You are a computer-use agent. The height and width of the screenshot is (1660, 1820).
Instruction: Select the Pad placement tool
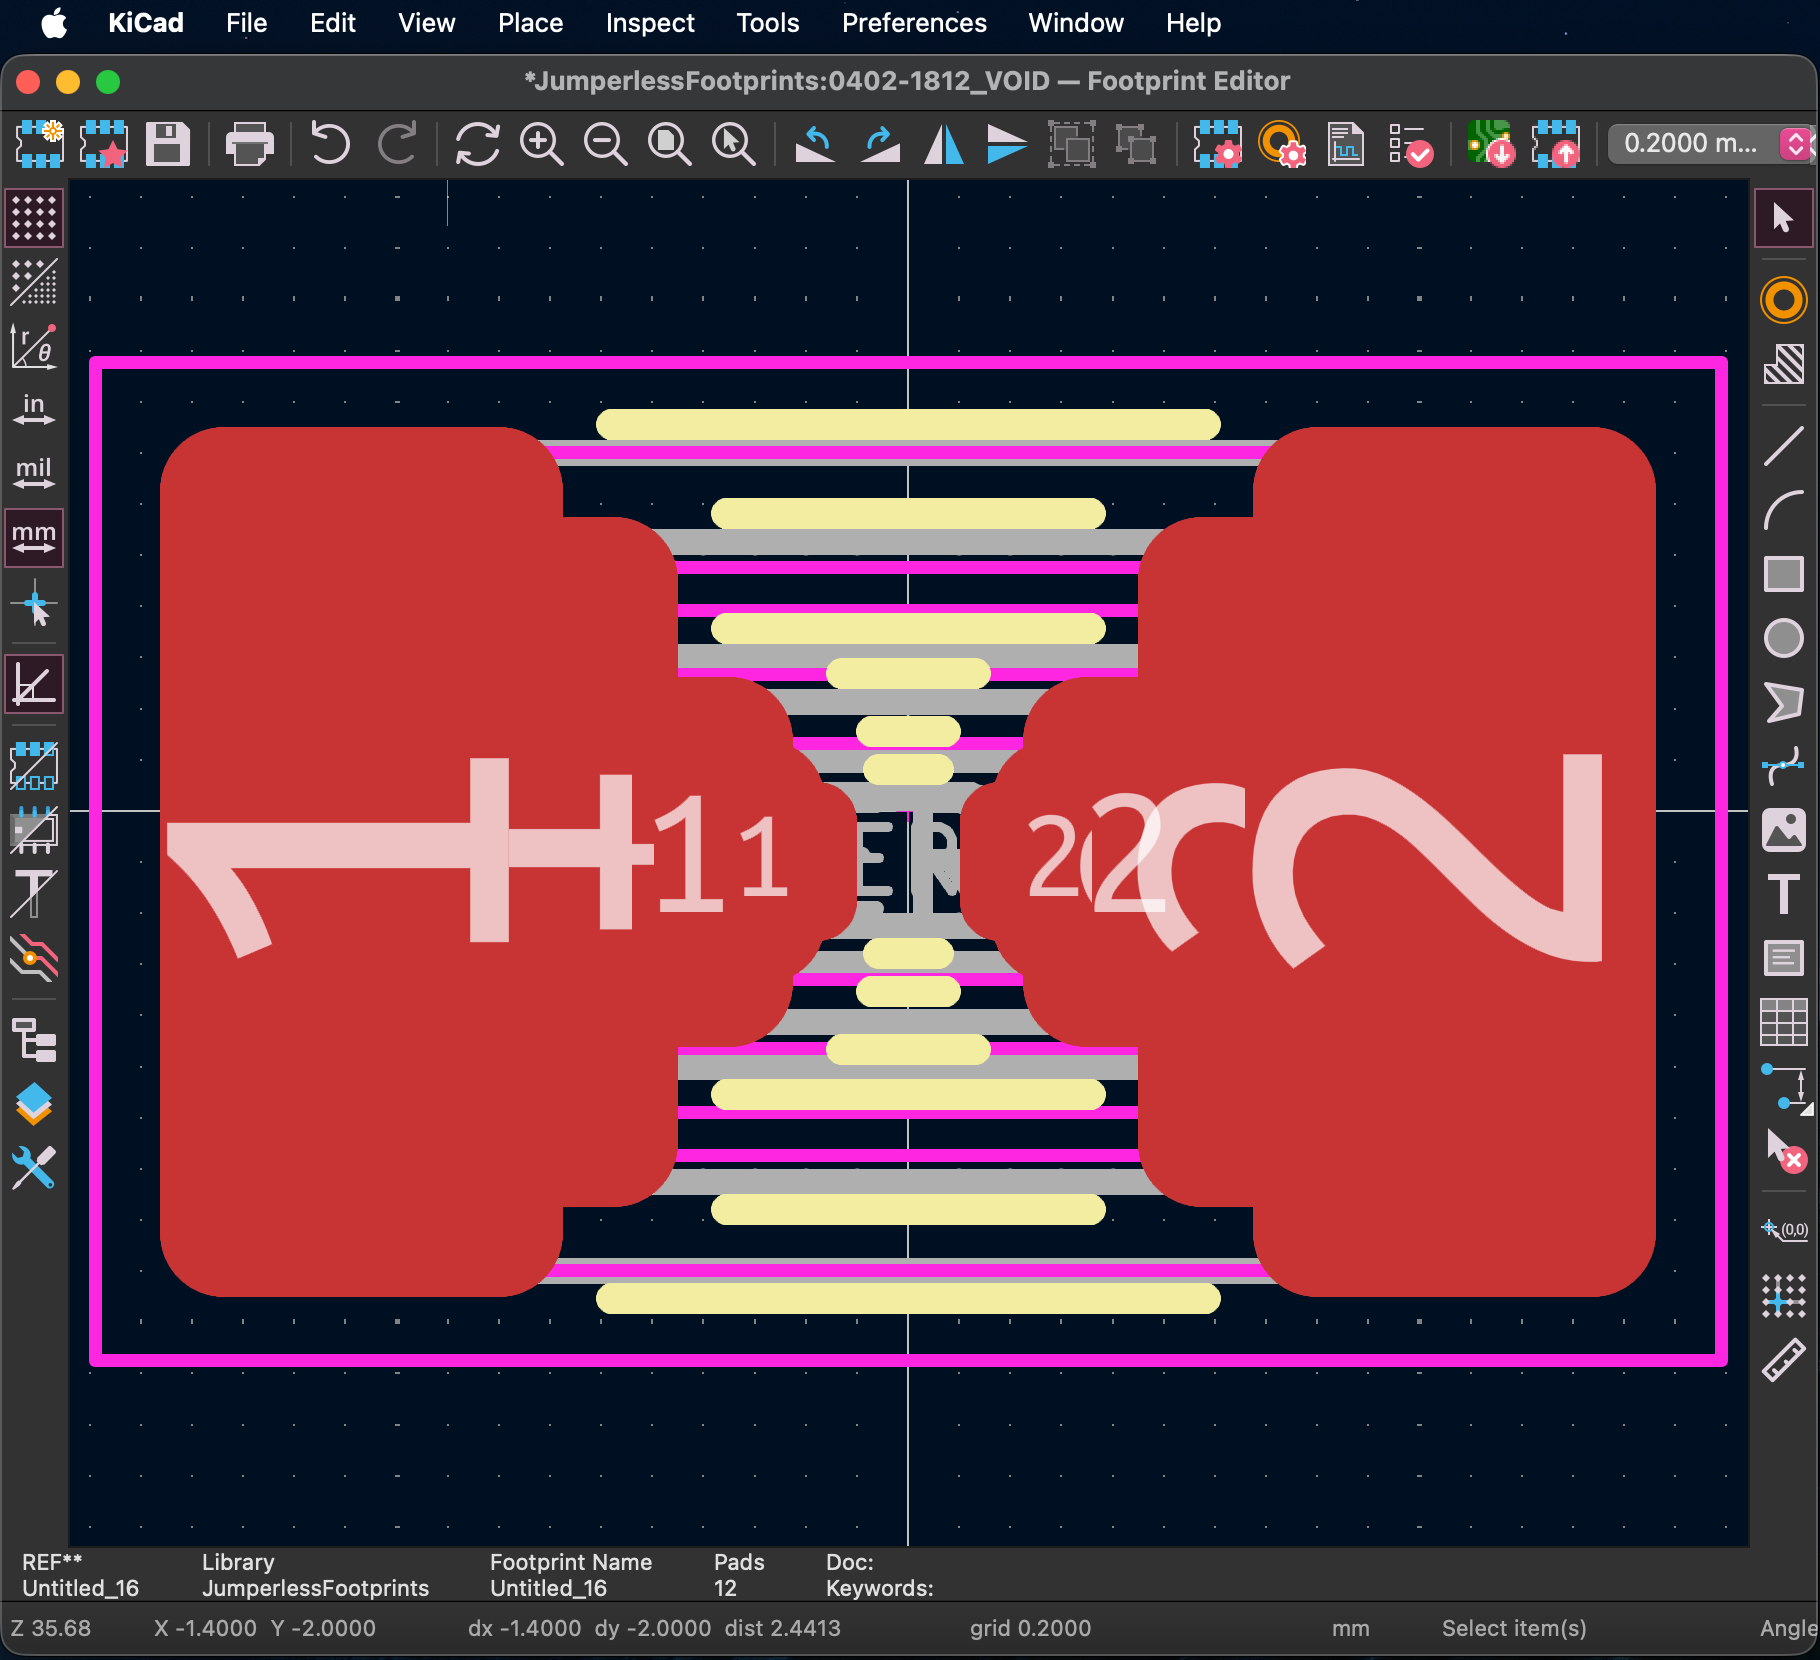[x=1783, y=300]
